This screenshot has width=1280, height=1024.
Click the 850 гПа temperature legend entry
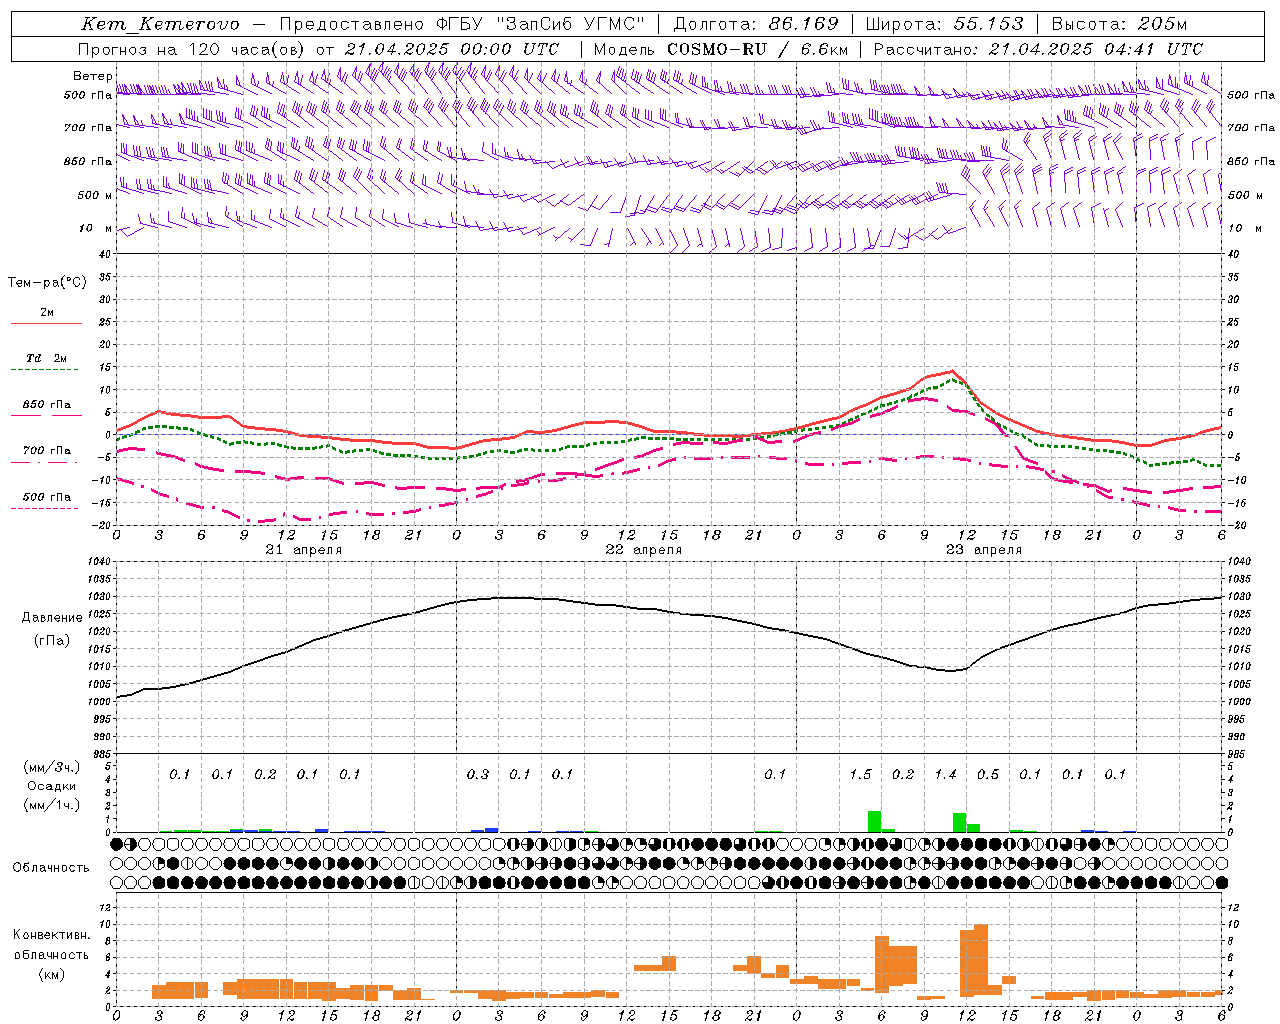click(x=46, y=405)
